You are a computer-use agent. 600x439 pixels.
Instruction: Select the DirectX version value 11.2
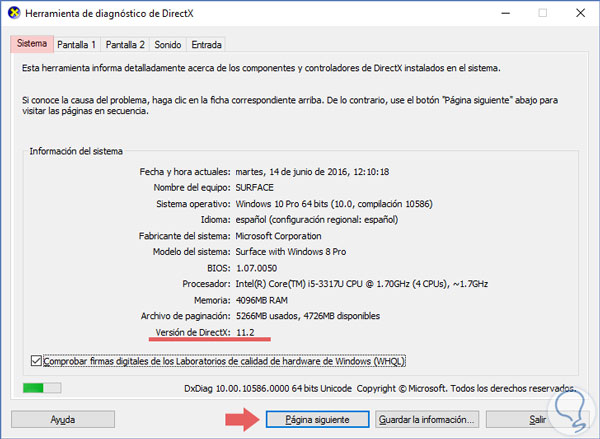(245, 332)
